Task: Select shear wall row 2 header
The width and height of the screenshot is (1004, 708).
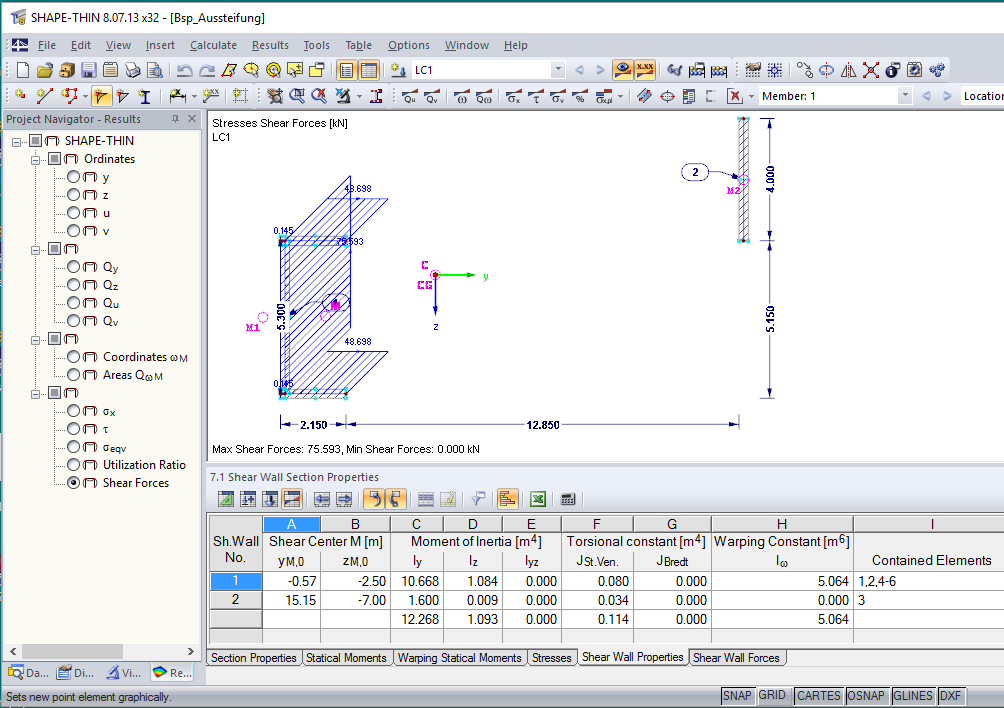Action: pos(235,600)
